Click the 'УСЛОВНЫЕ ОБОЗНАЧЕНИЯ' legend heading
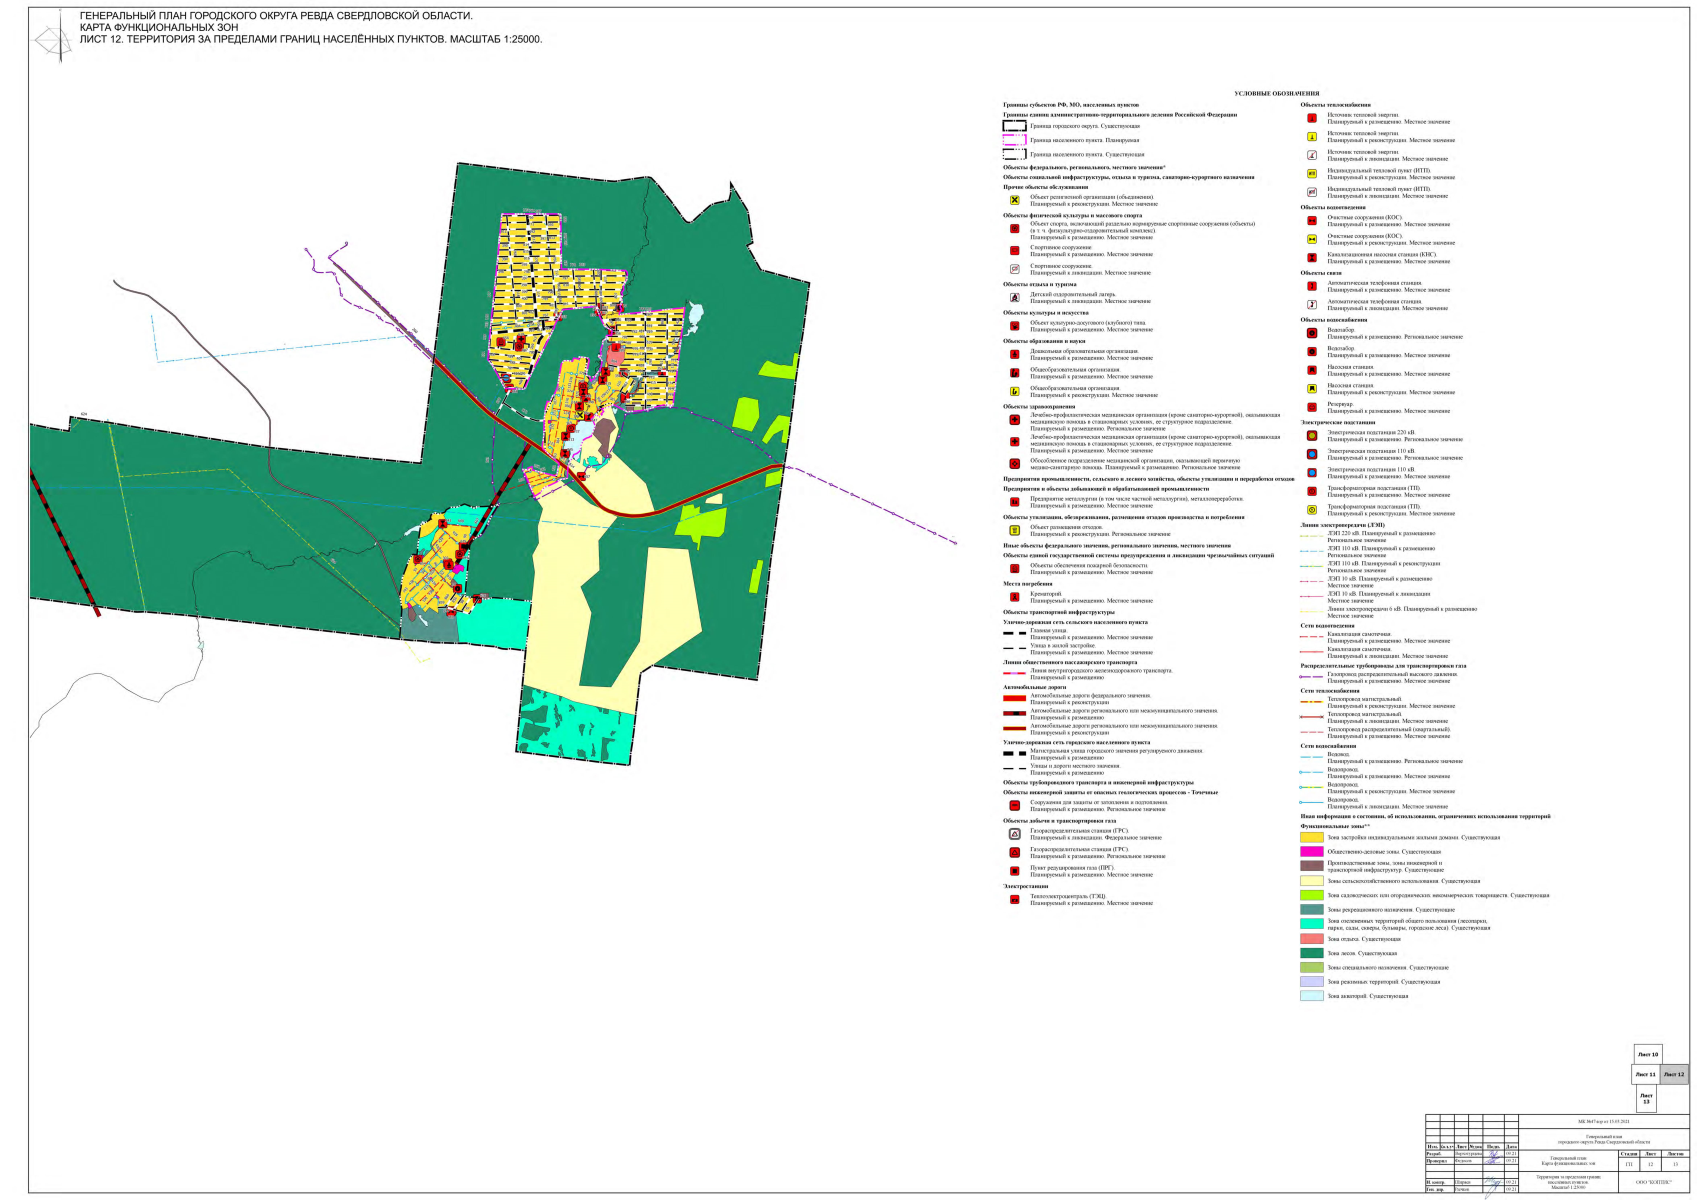This screenshot has width=1697, height=1200. pos(1276,93)
